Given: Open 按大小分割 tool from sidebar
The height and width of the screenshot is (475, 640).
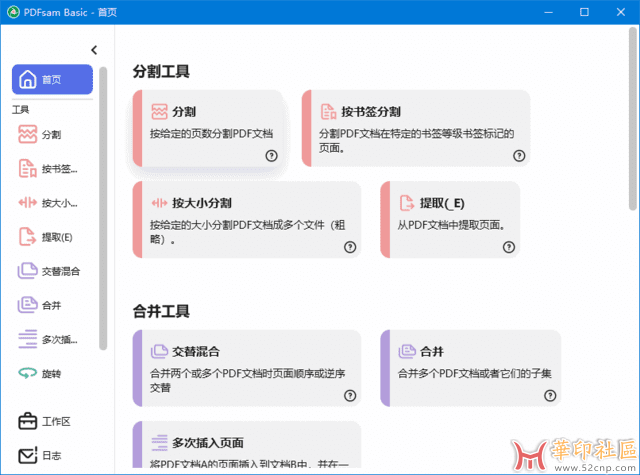Looking at the screenshot, I should (x=28, y=203).
